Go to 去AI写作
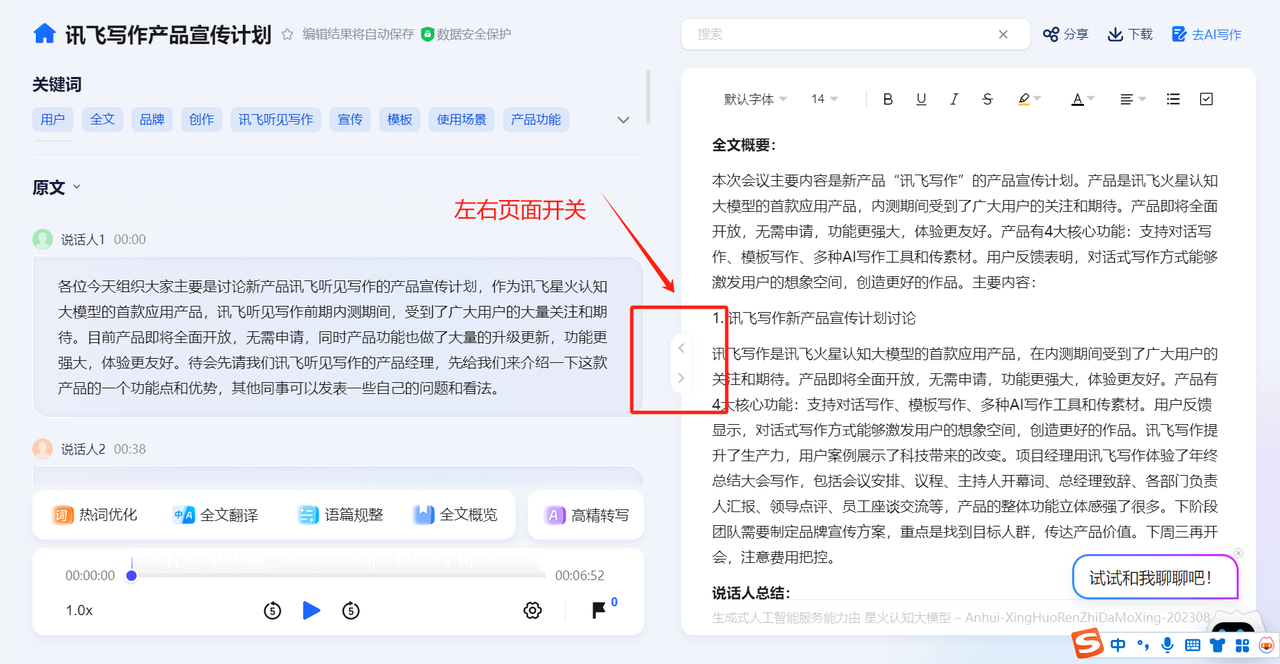This screenshot has height=664, width=1280. click(1206, 34)
